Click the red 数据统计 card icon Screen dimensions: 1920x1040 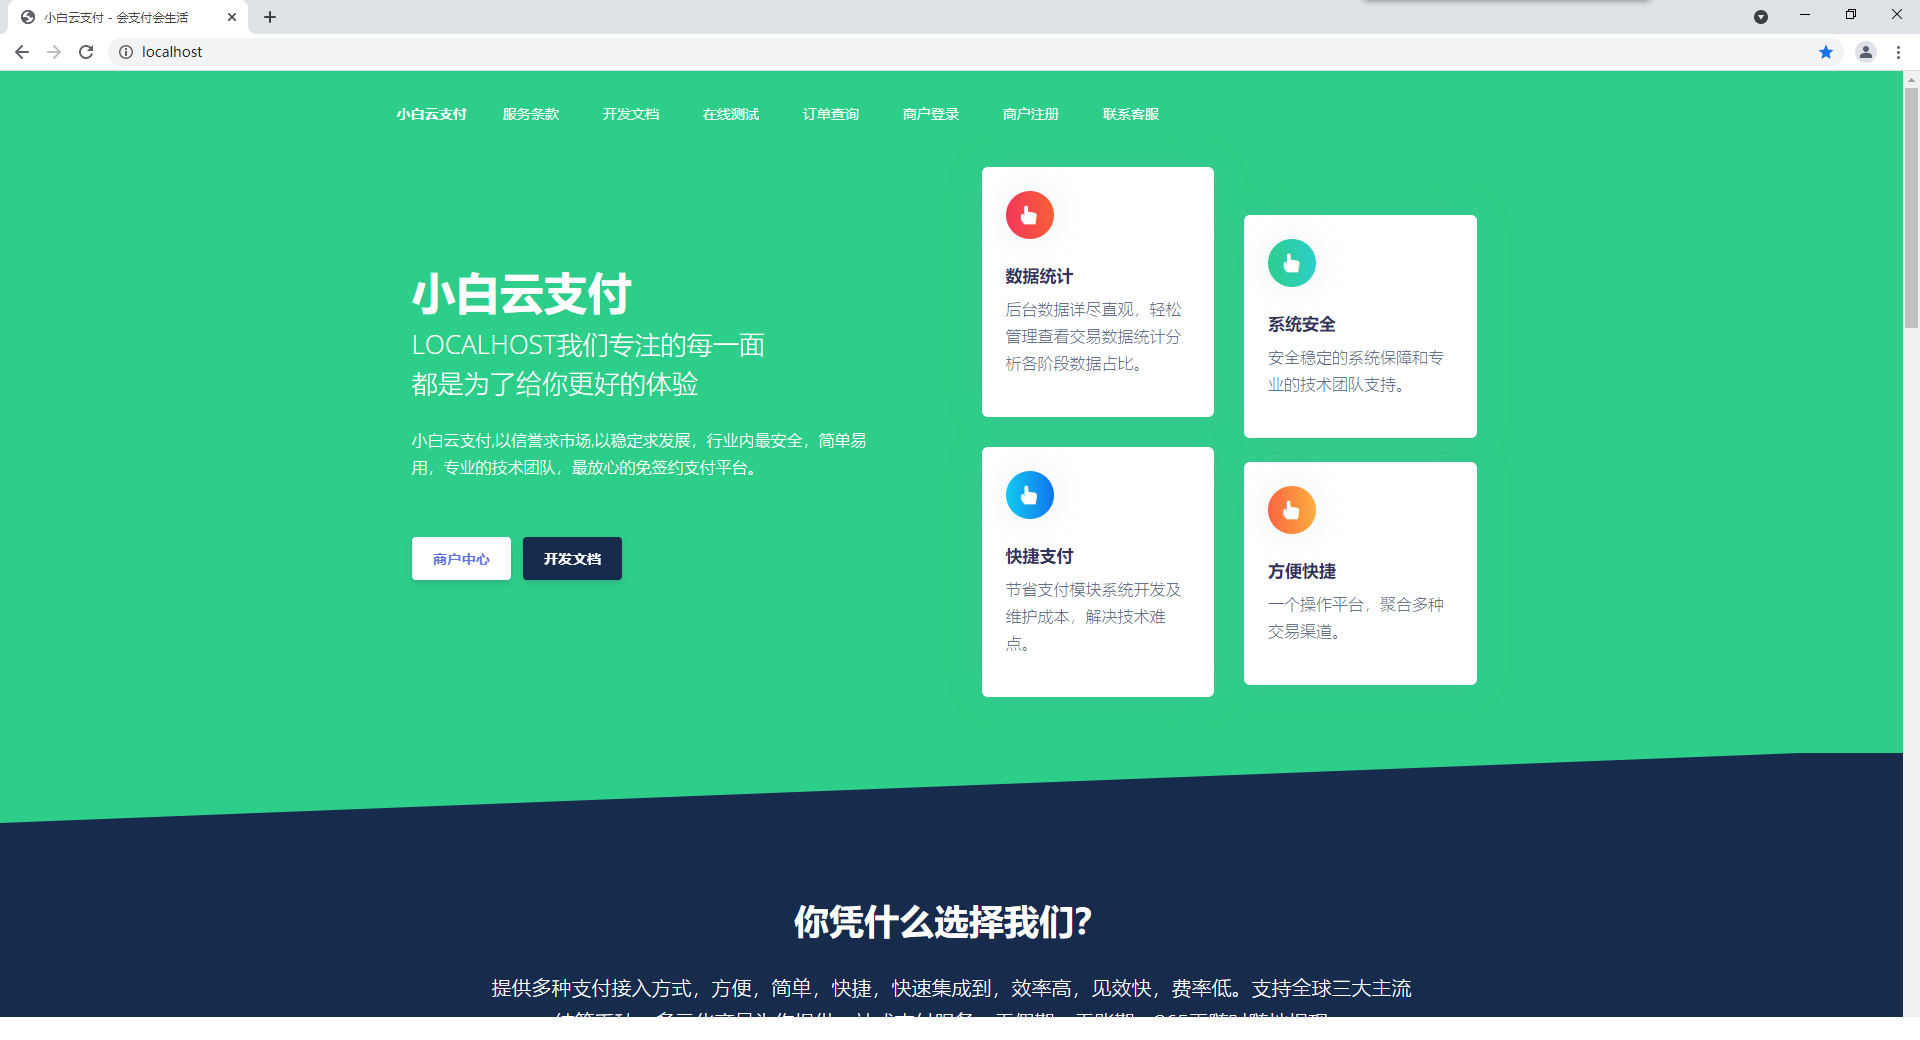[x=1029, y=215]
